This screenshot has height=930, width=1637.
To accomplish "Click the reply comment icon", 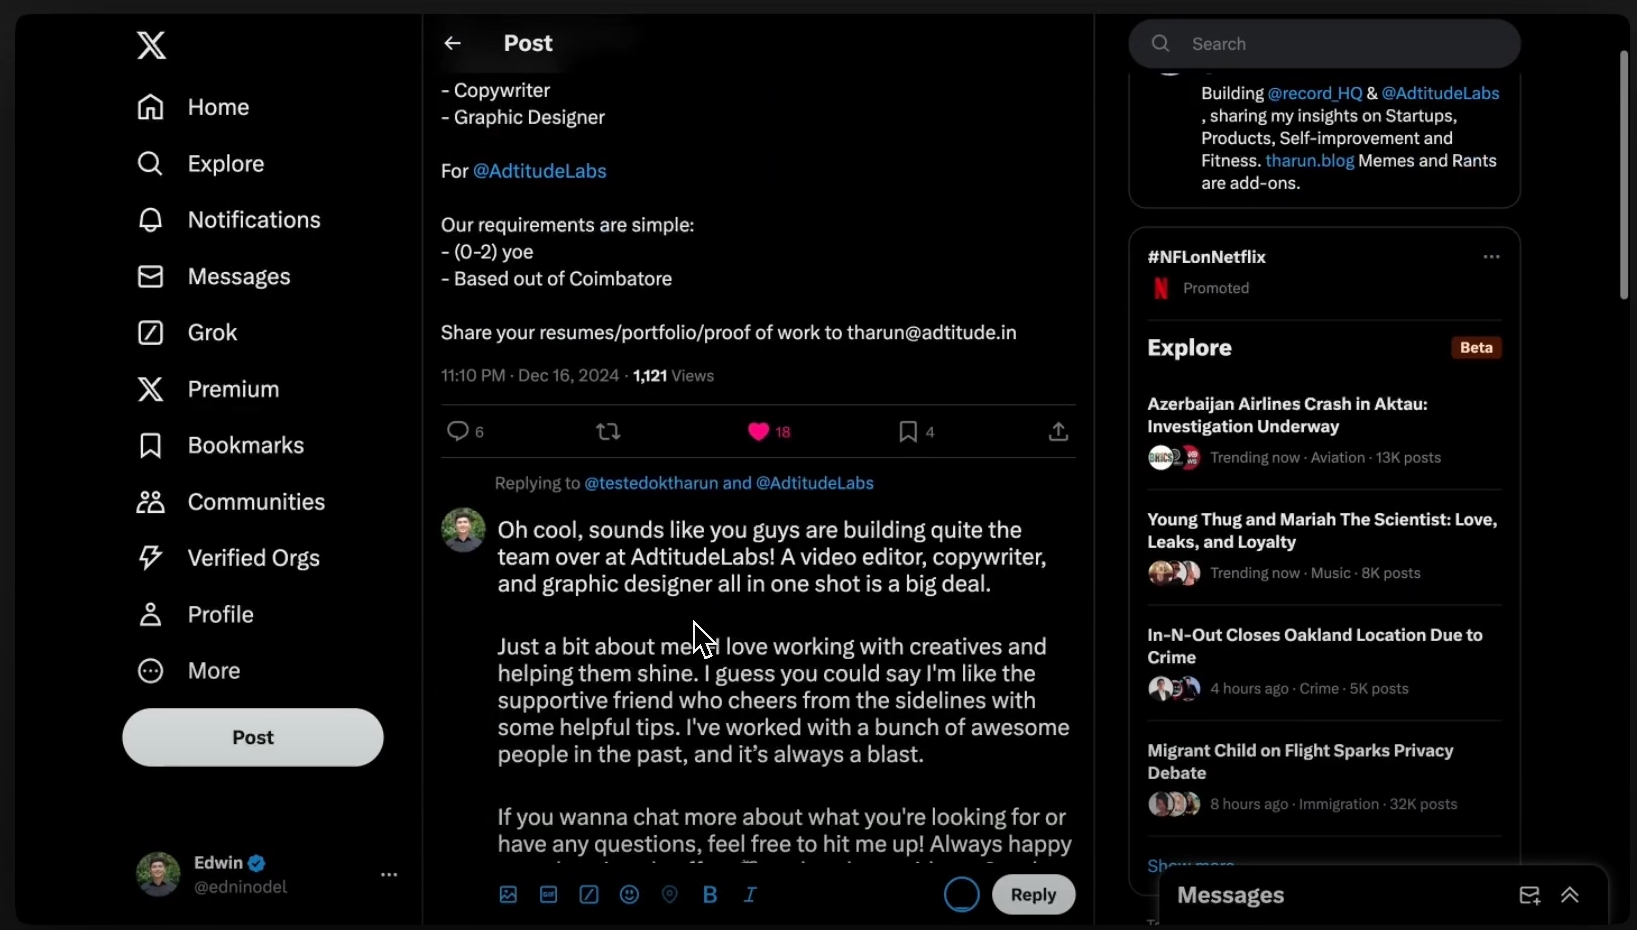I will pos(457,431).
